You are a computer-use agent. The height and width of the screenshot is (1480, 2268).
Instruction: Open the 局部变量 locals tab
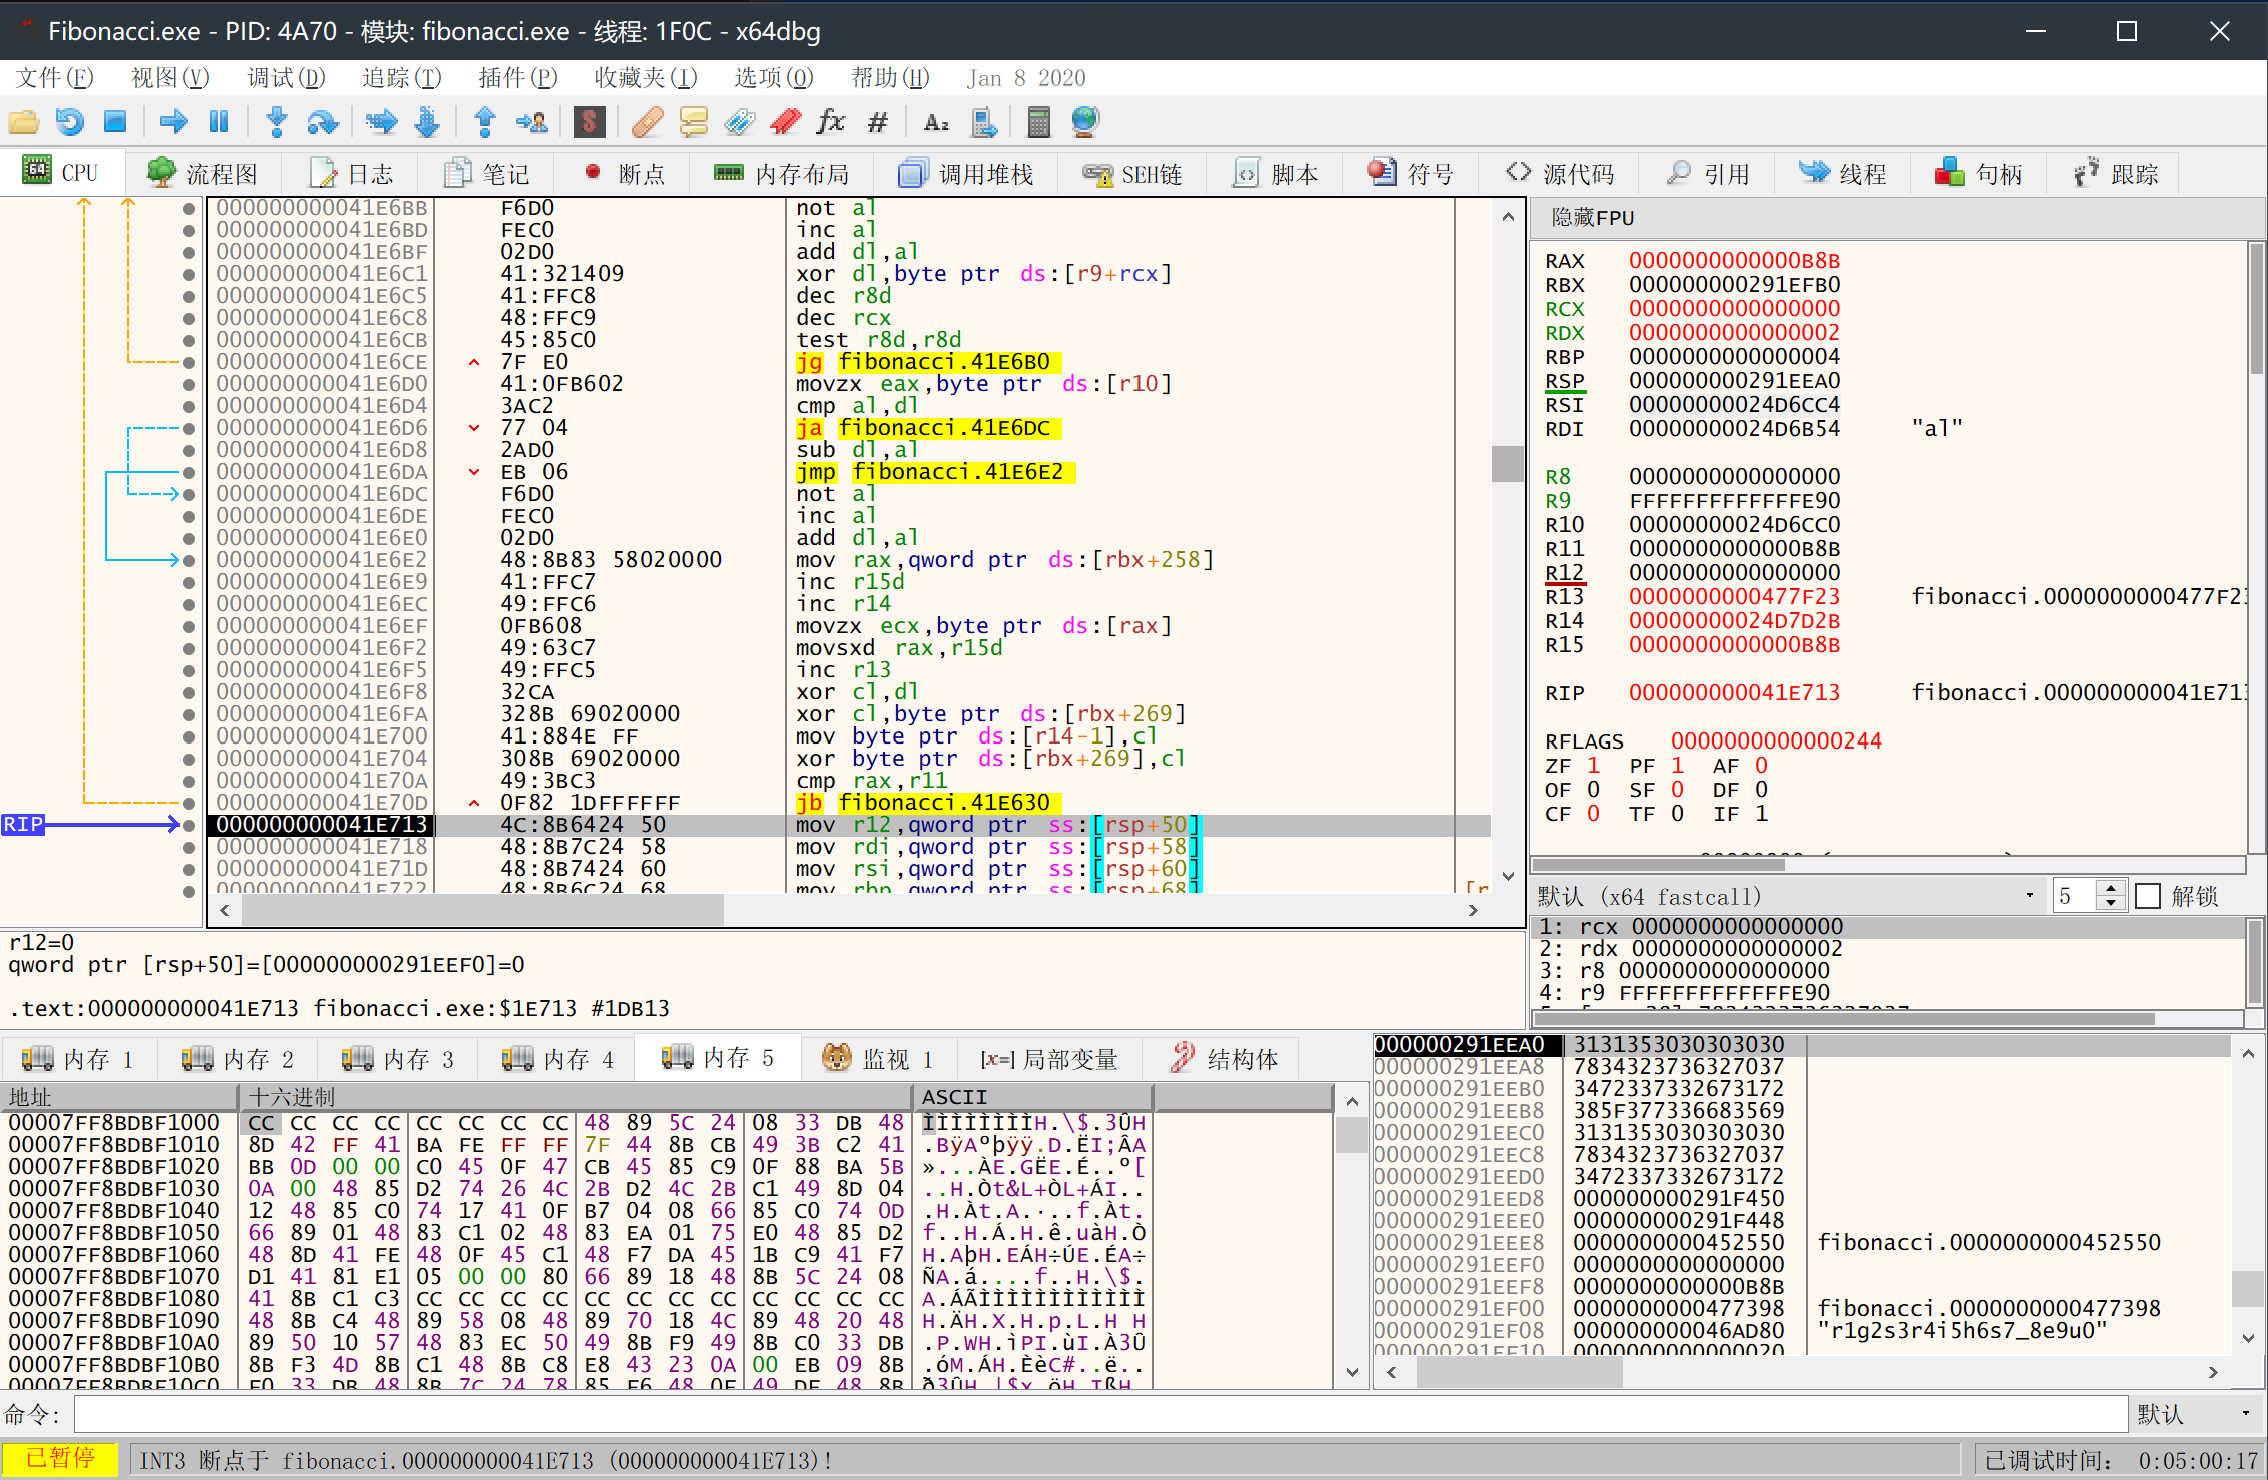(1049, 1058)
